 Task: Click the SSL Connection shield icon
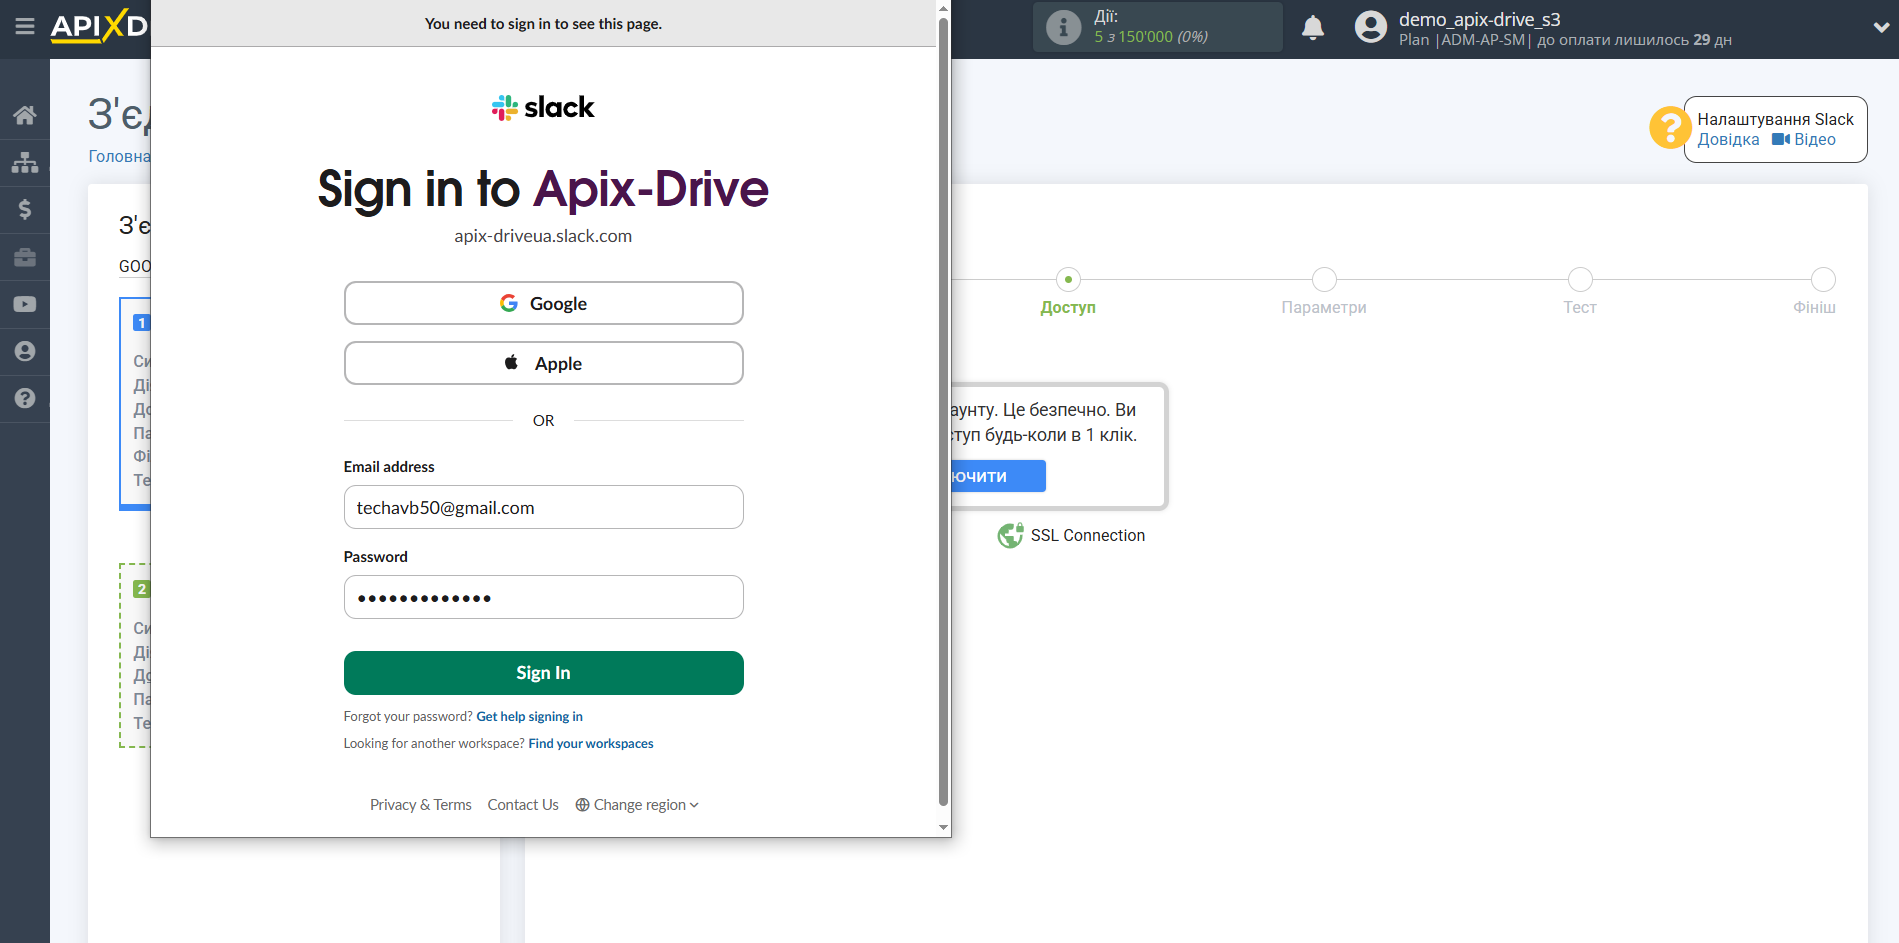1010,536
